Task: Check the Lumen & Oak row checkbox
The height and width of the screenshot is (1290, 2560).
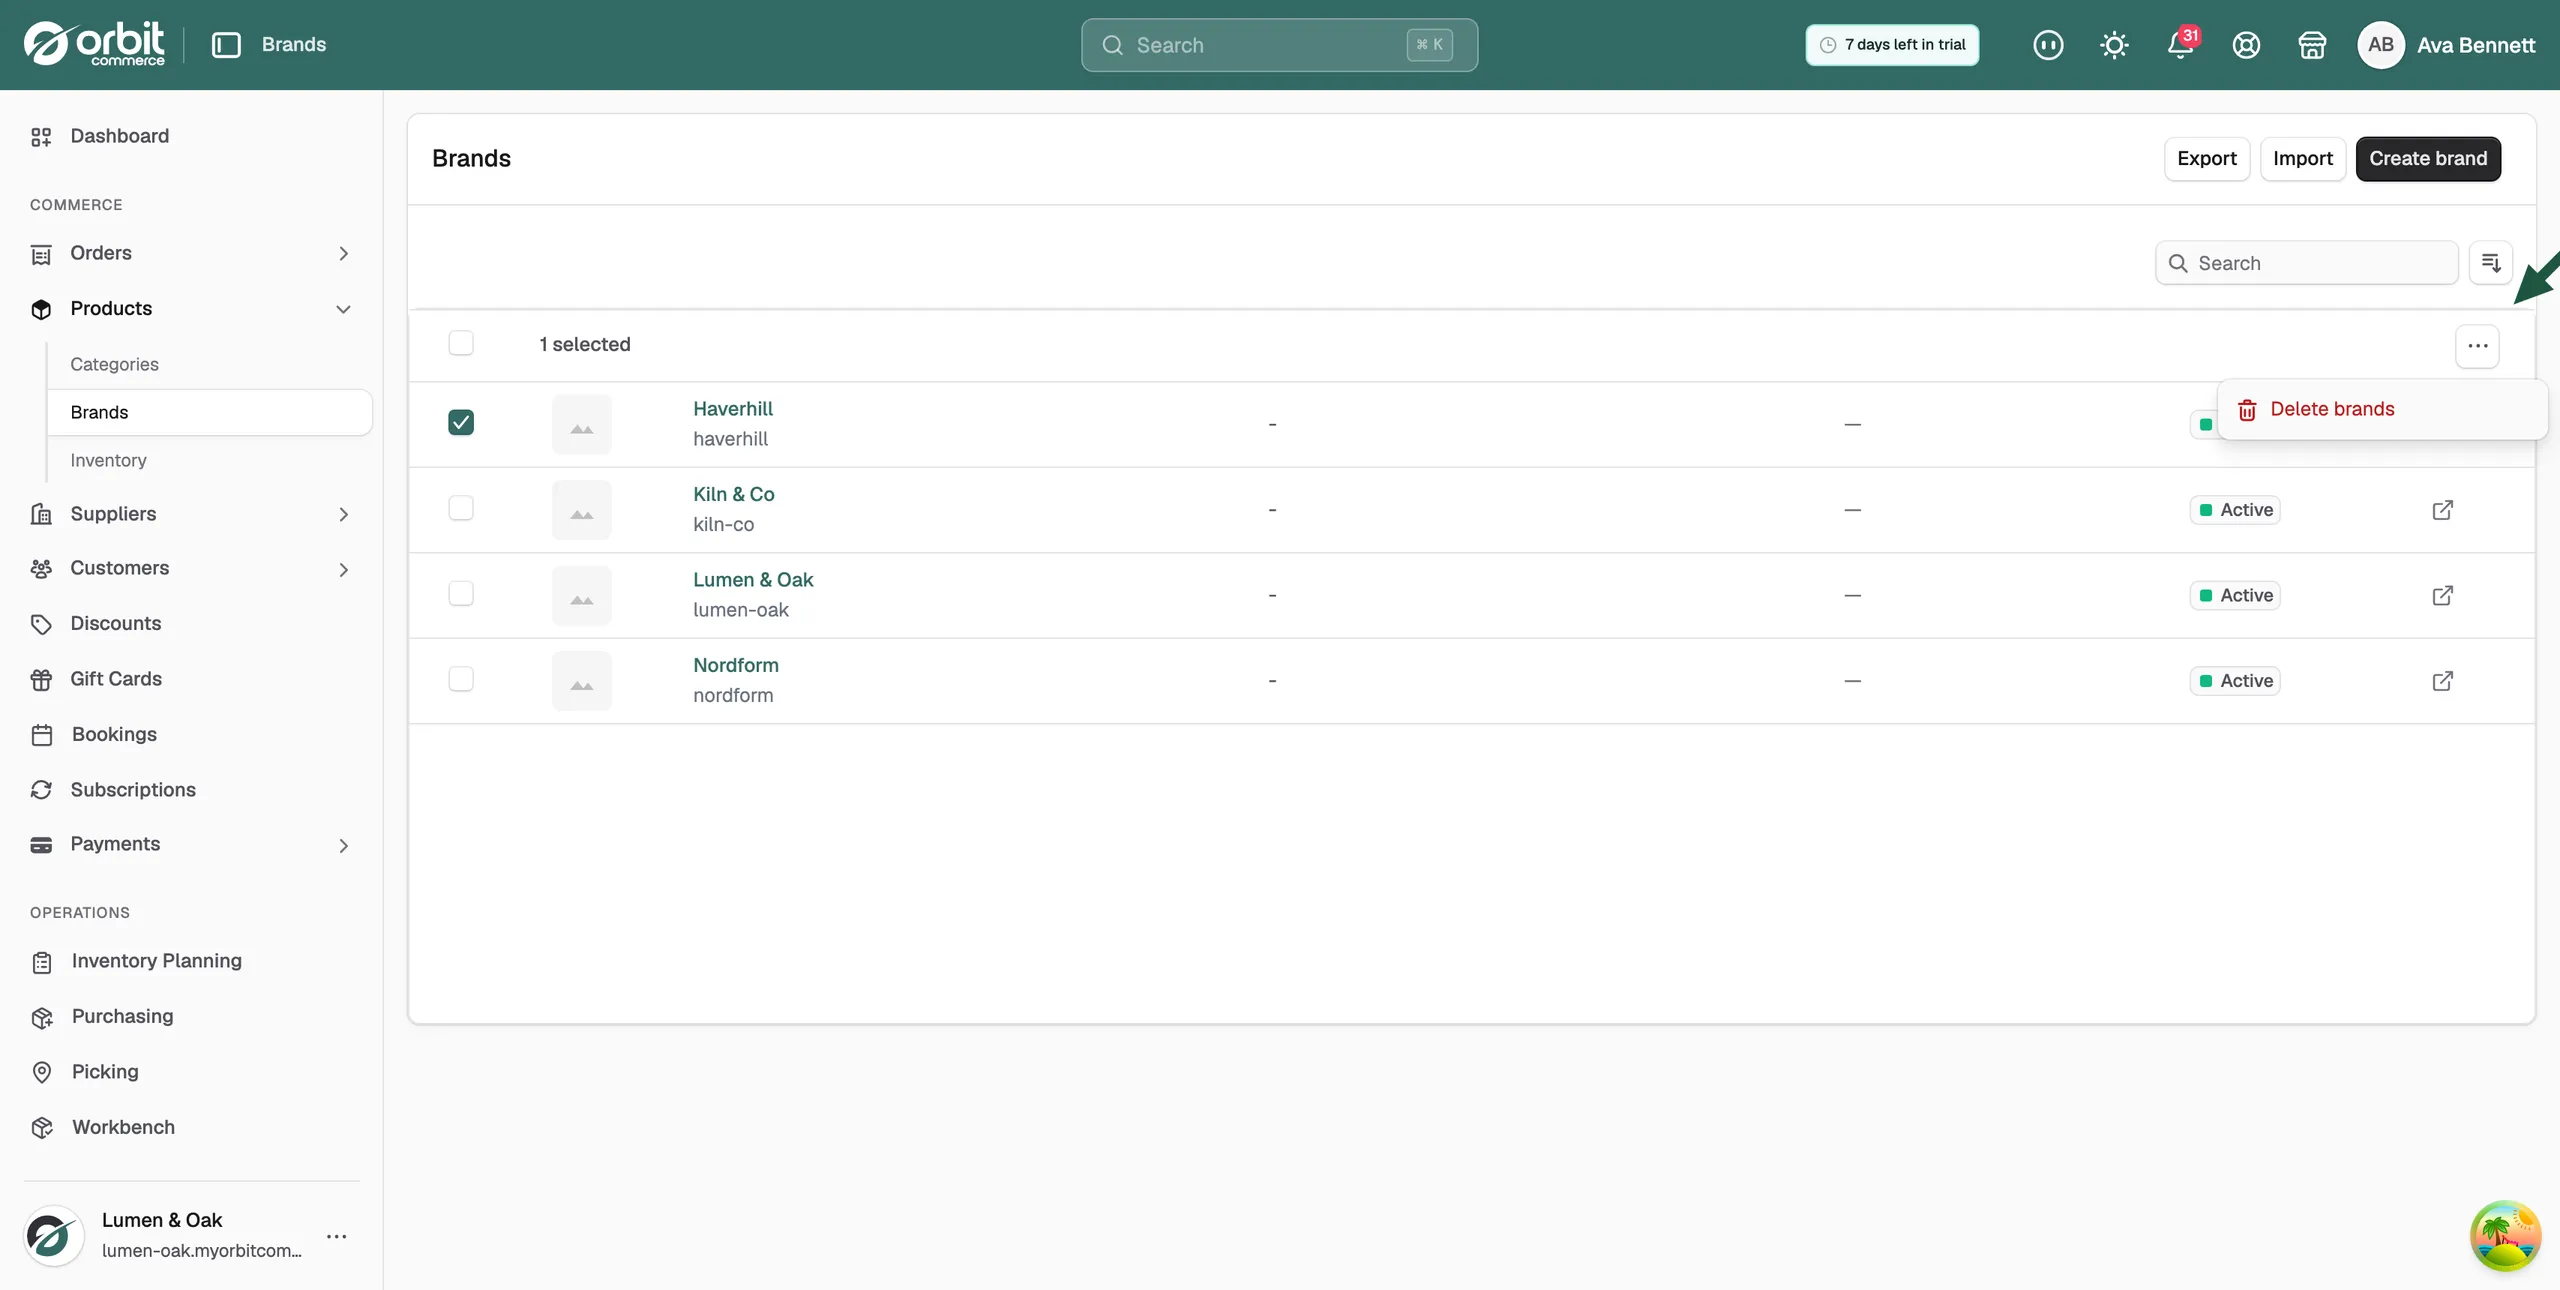Action: click(x=461, y=594)
